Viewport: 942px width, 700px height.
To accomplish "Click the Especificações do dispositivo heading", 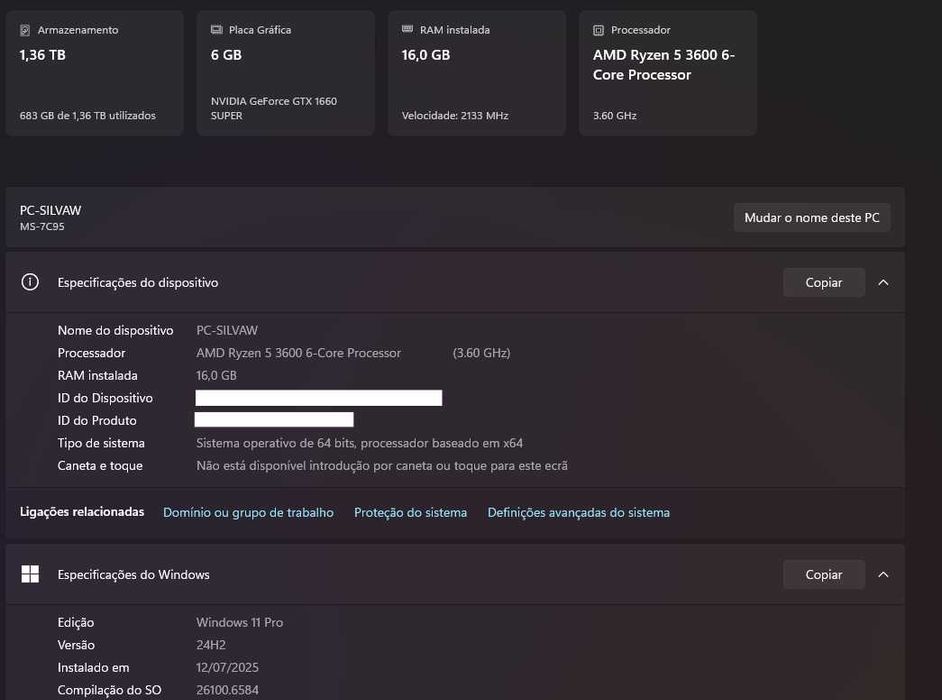I will (138, 282).
